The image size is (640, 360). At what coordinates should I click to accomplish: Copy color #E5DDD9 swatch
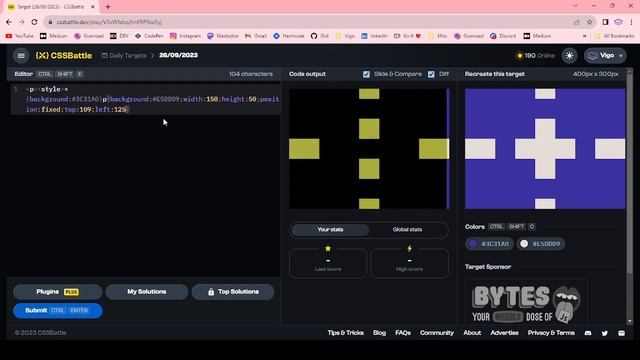point(540,244)
